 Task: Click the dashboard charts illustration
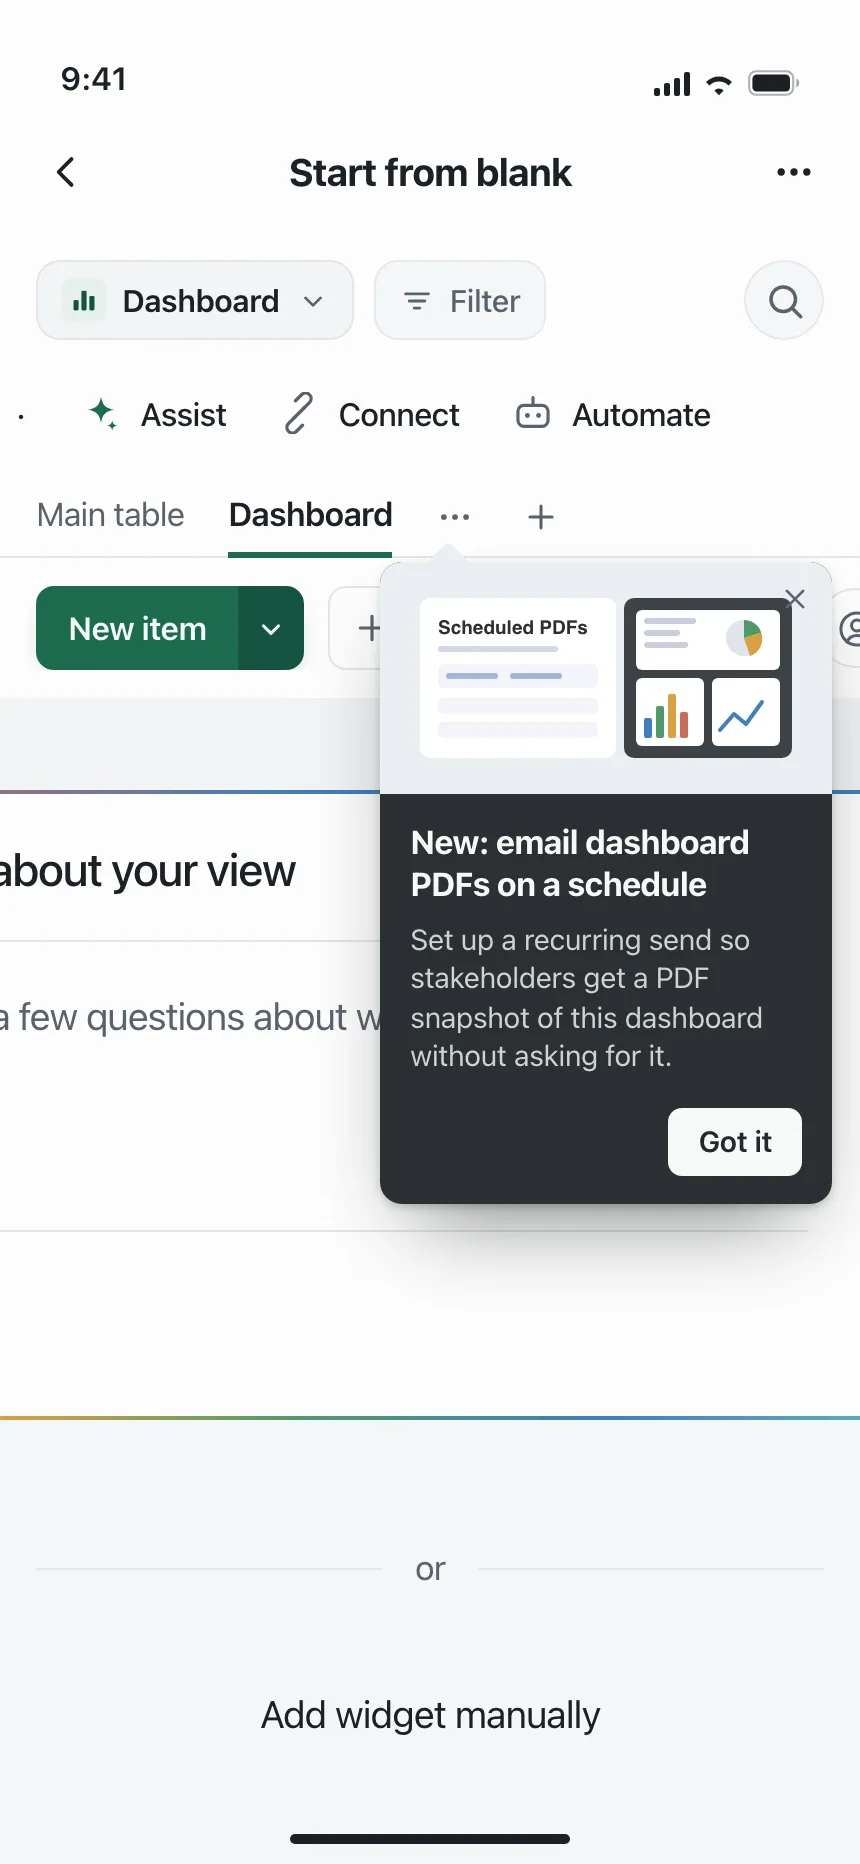pyautogui.click(x=708, y=678)
